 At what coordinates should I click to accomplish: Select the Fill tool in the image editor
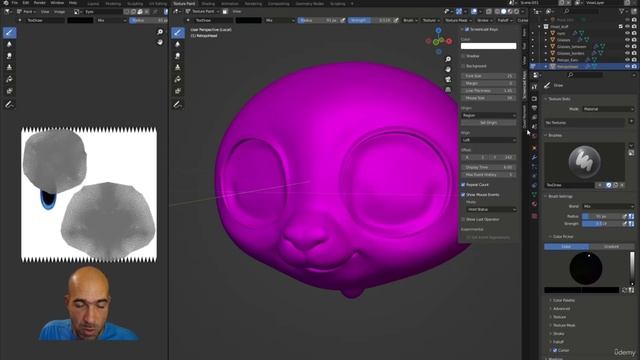(x=9, y=79)
